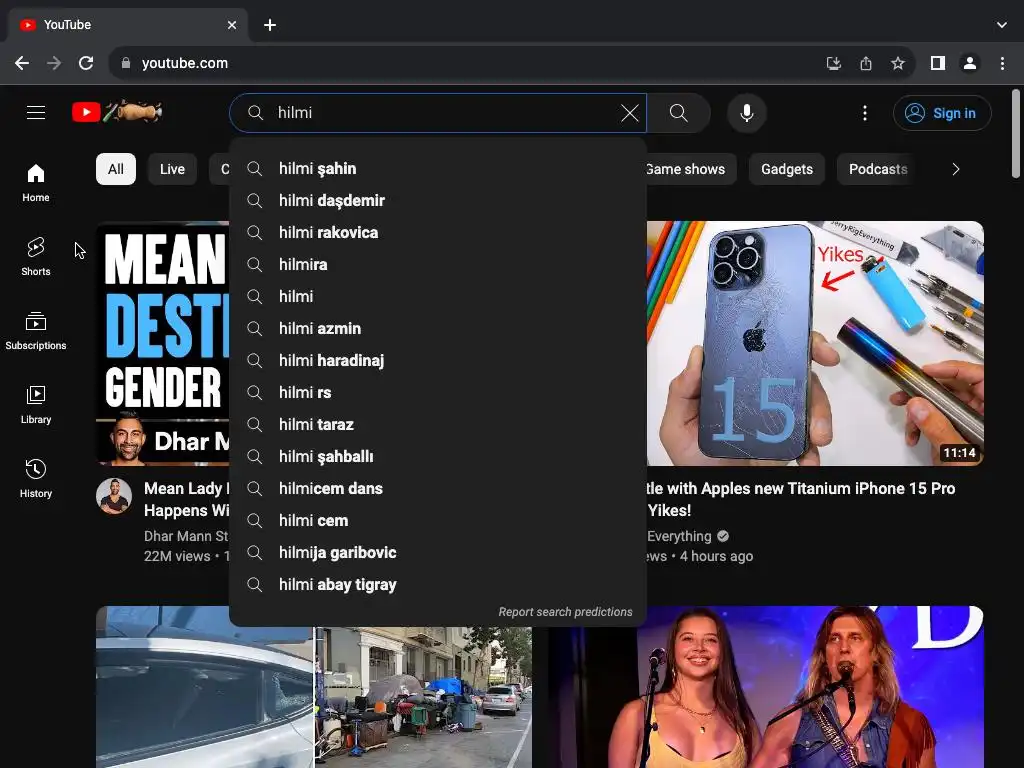1024x768 pixels.
Task: Open History in the sidebar
Action: coord(36,479)
